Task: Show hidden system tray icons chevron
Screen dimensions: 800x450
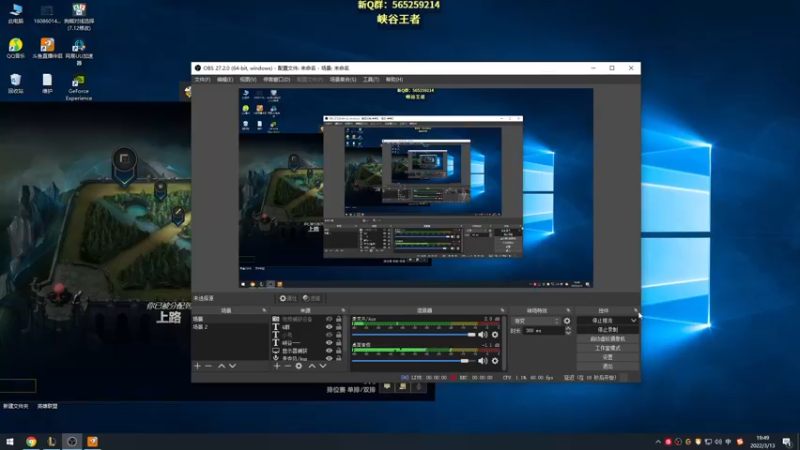Action: pos(658,442)
